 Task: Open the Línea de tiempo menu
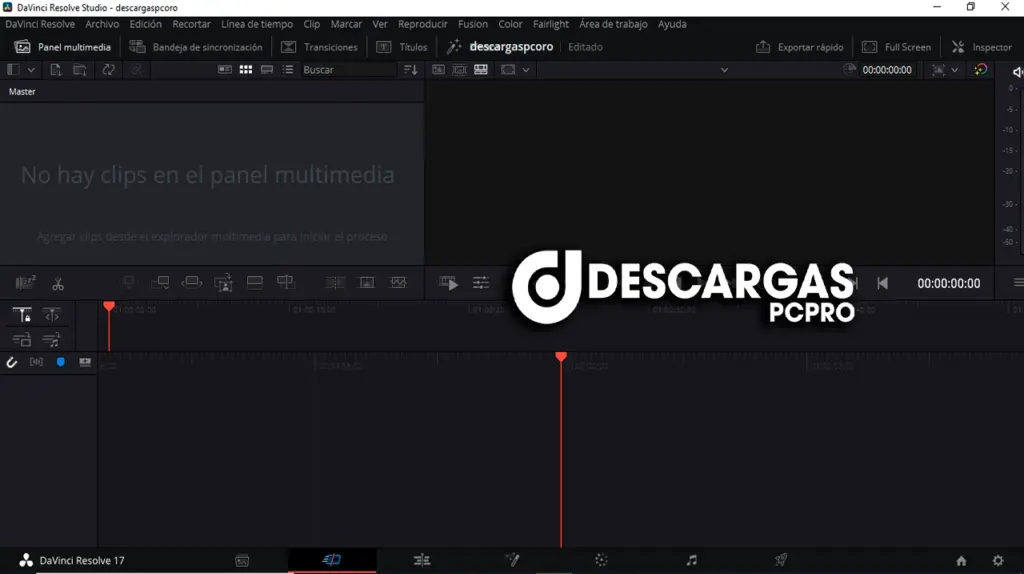pos(257,24)
